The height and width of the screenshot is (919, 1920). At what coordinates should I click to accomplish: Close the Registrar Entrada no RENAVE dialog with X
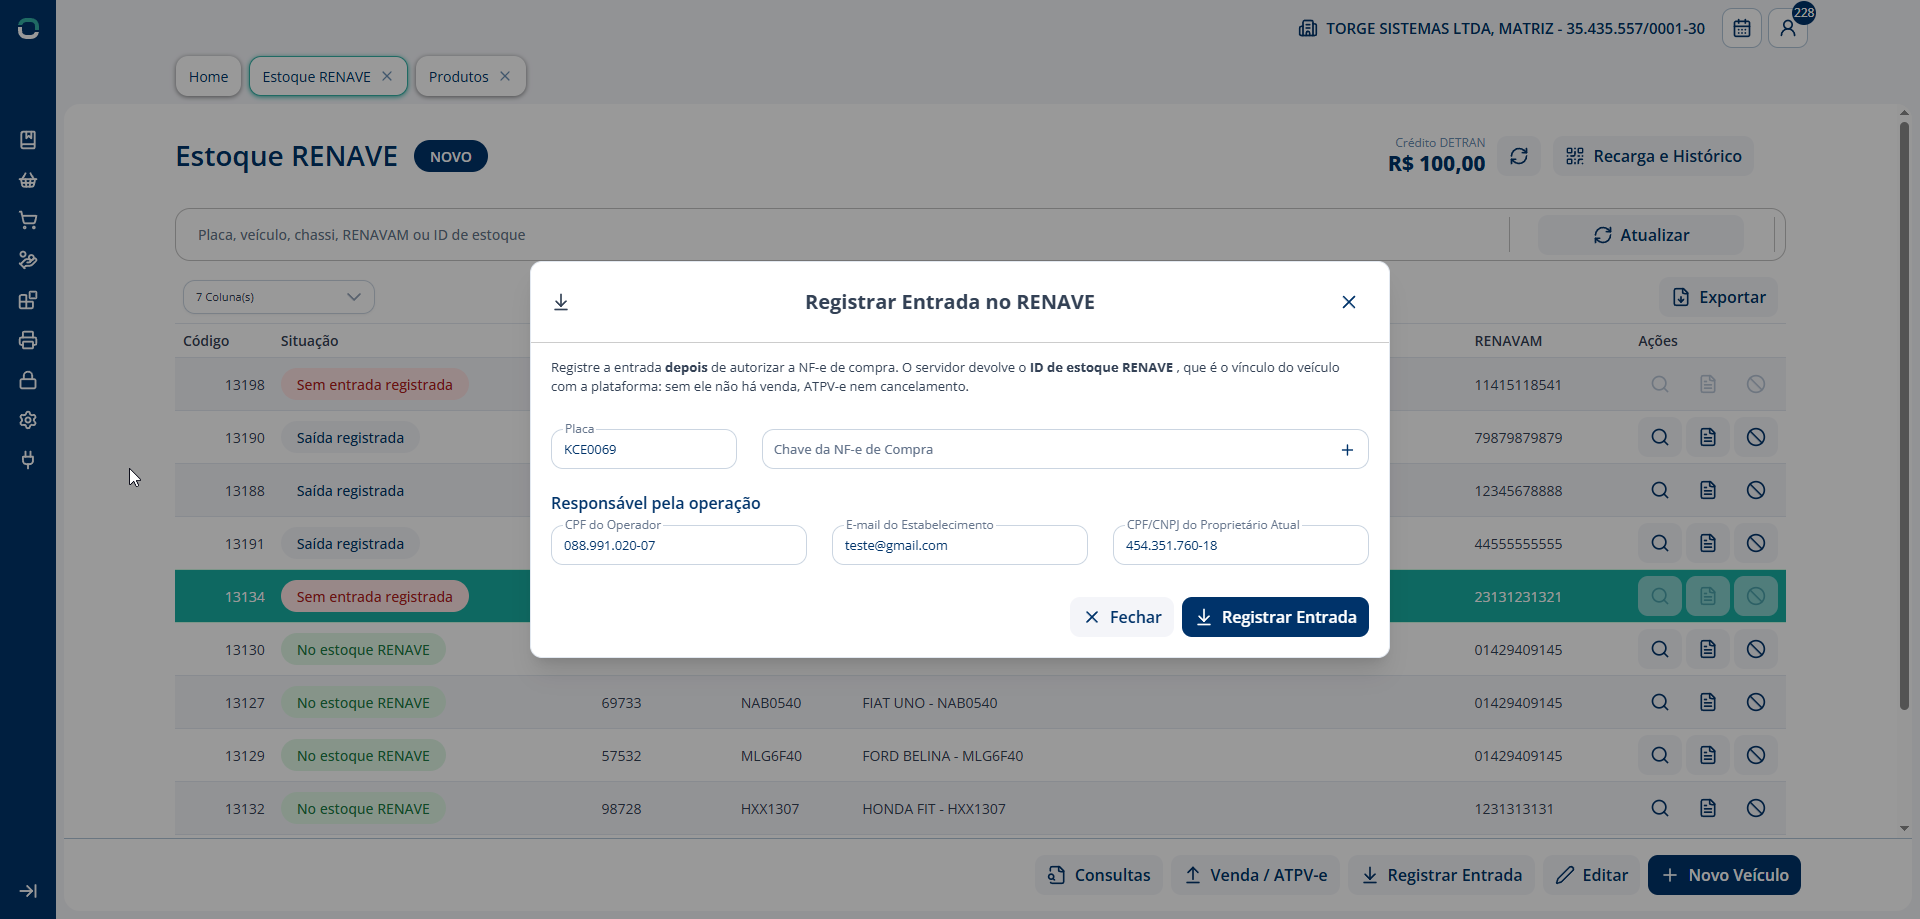coord(1349,302)
